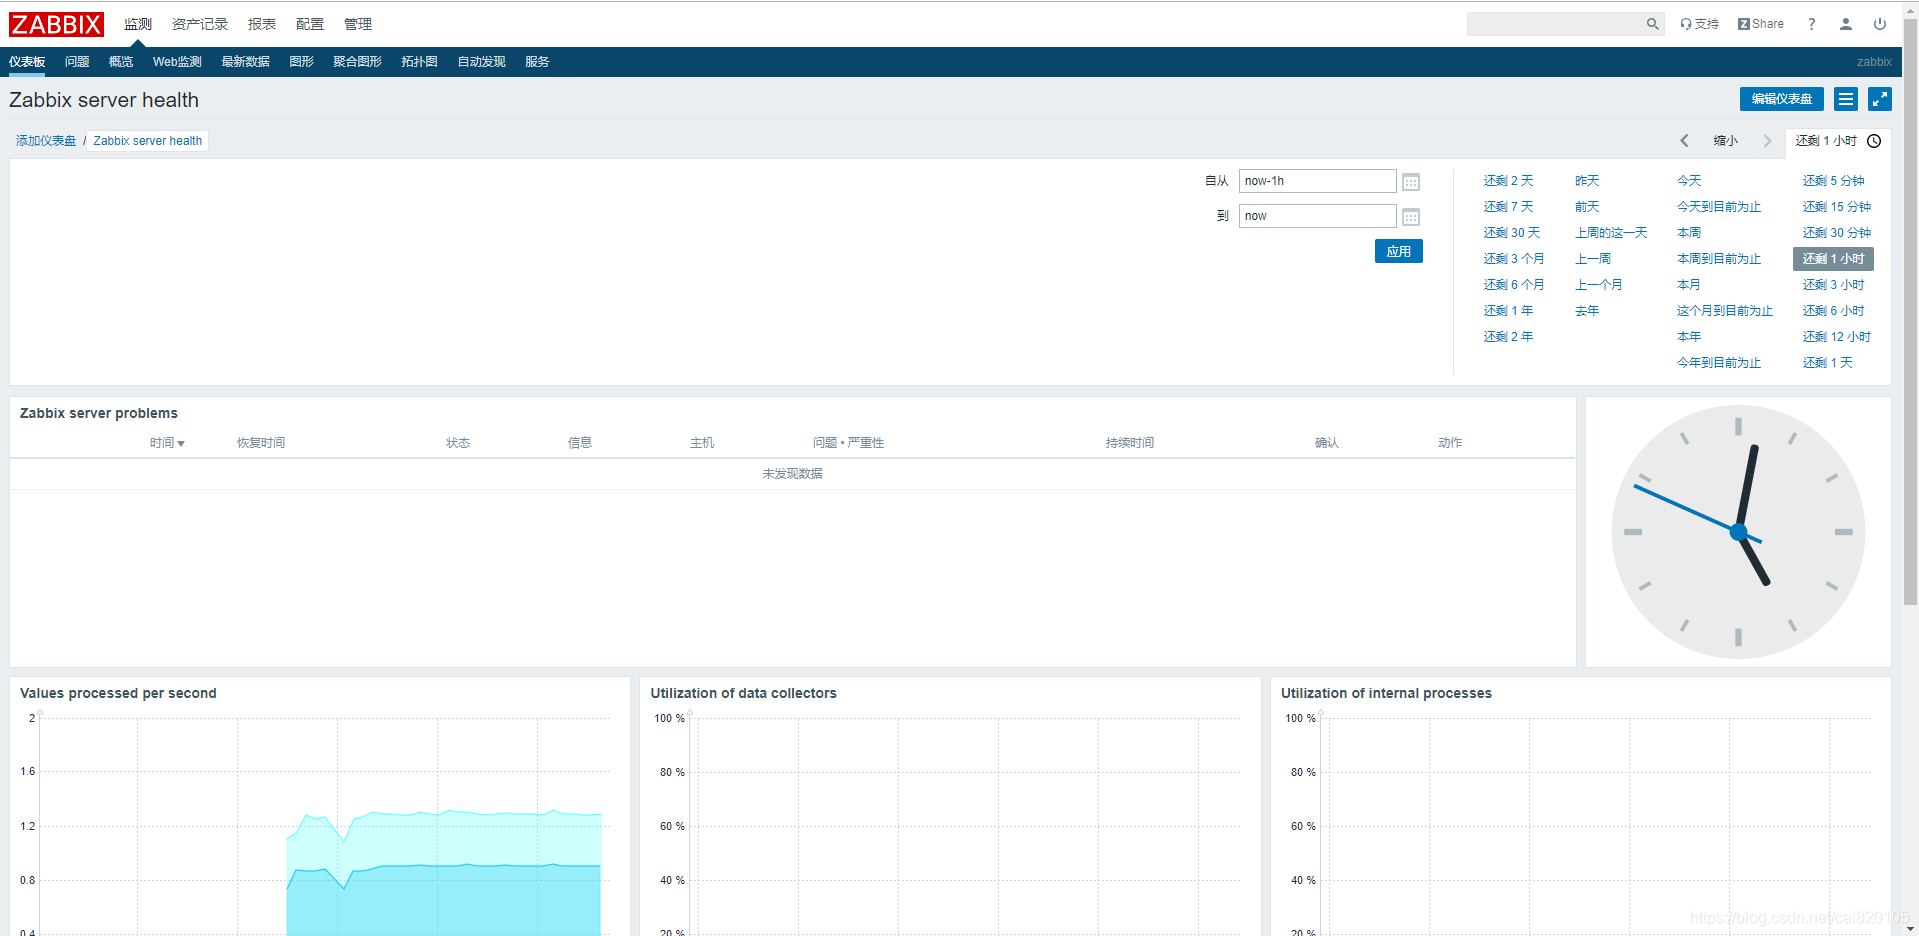The width and height of the screenshot is (1919, 936).
Task: Open the 配置 top menu
Action: coord(310,24)
